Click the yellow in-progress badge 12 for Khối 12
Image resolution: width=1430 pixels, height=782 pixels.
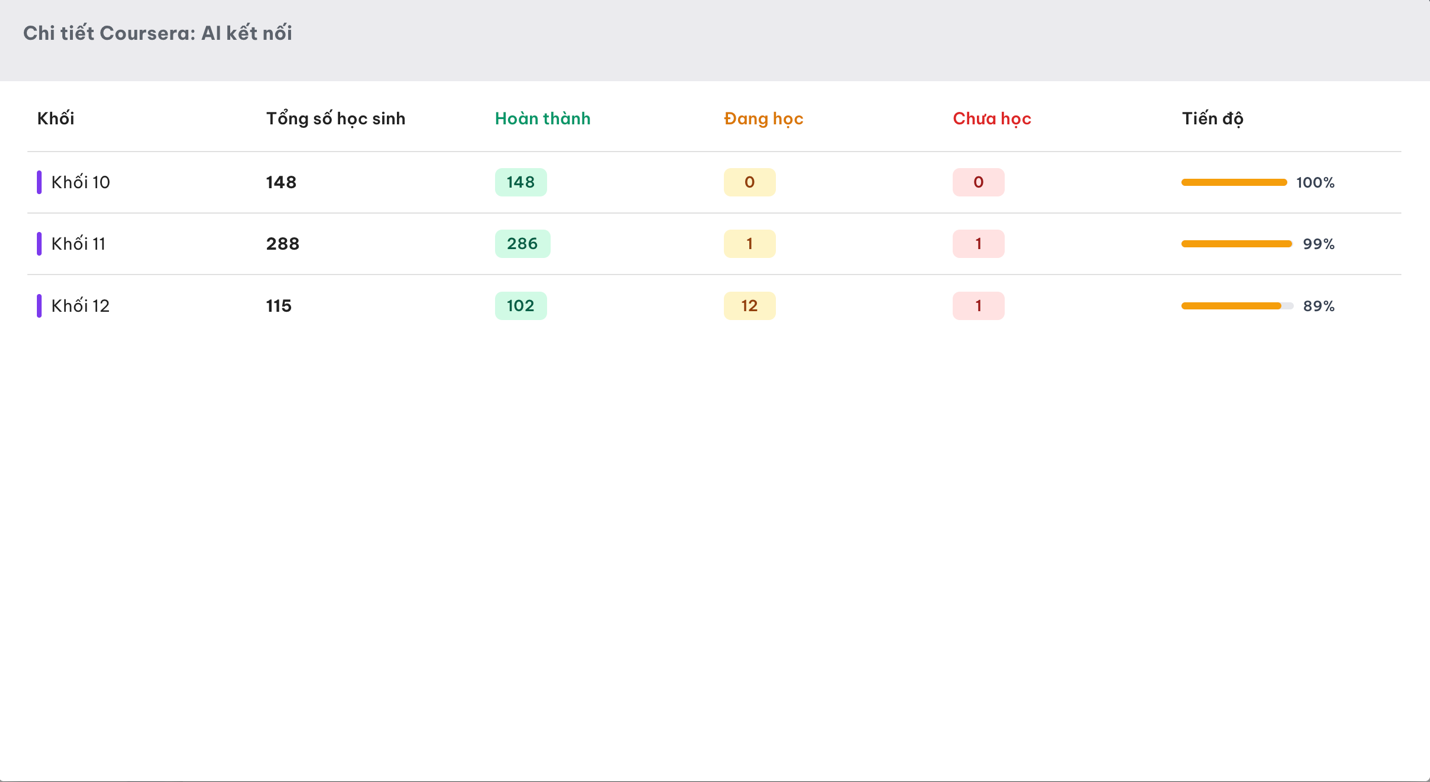[750, 306]
